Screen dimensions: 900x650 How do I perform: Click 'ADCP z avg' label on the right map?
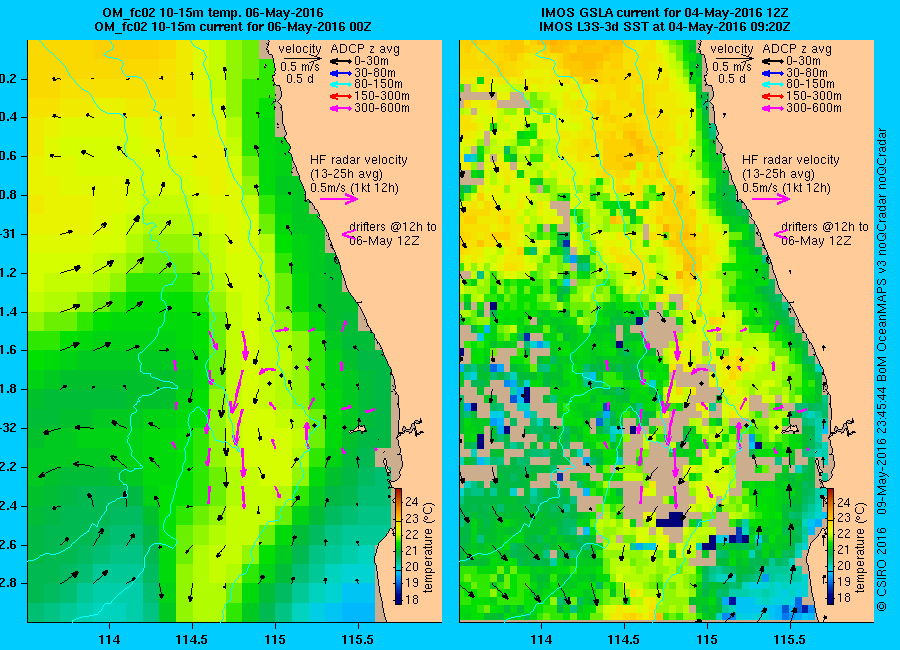[x=797, y=49]
